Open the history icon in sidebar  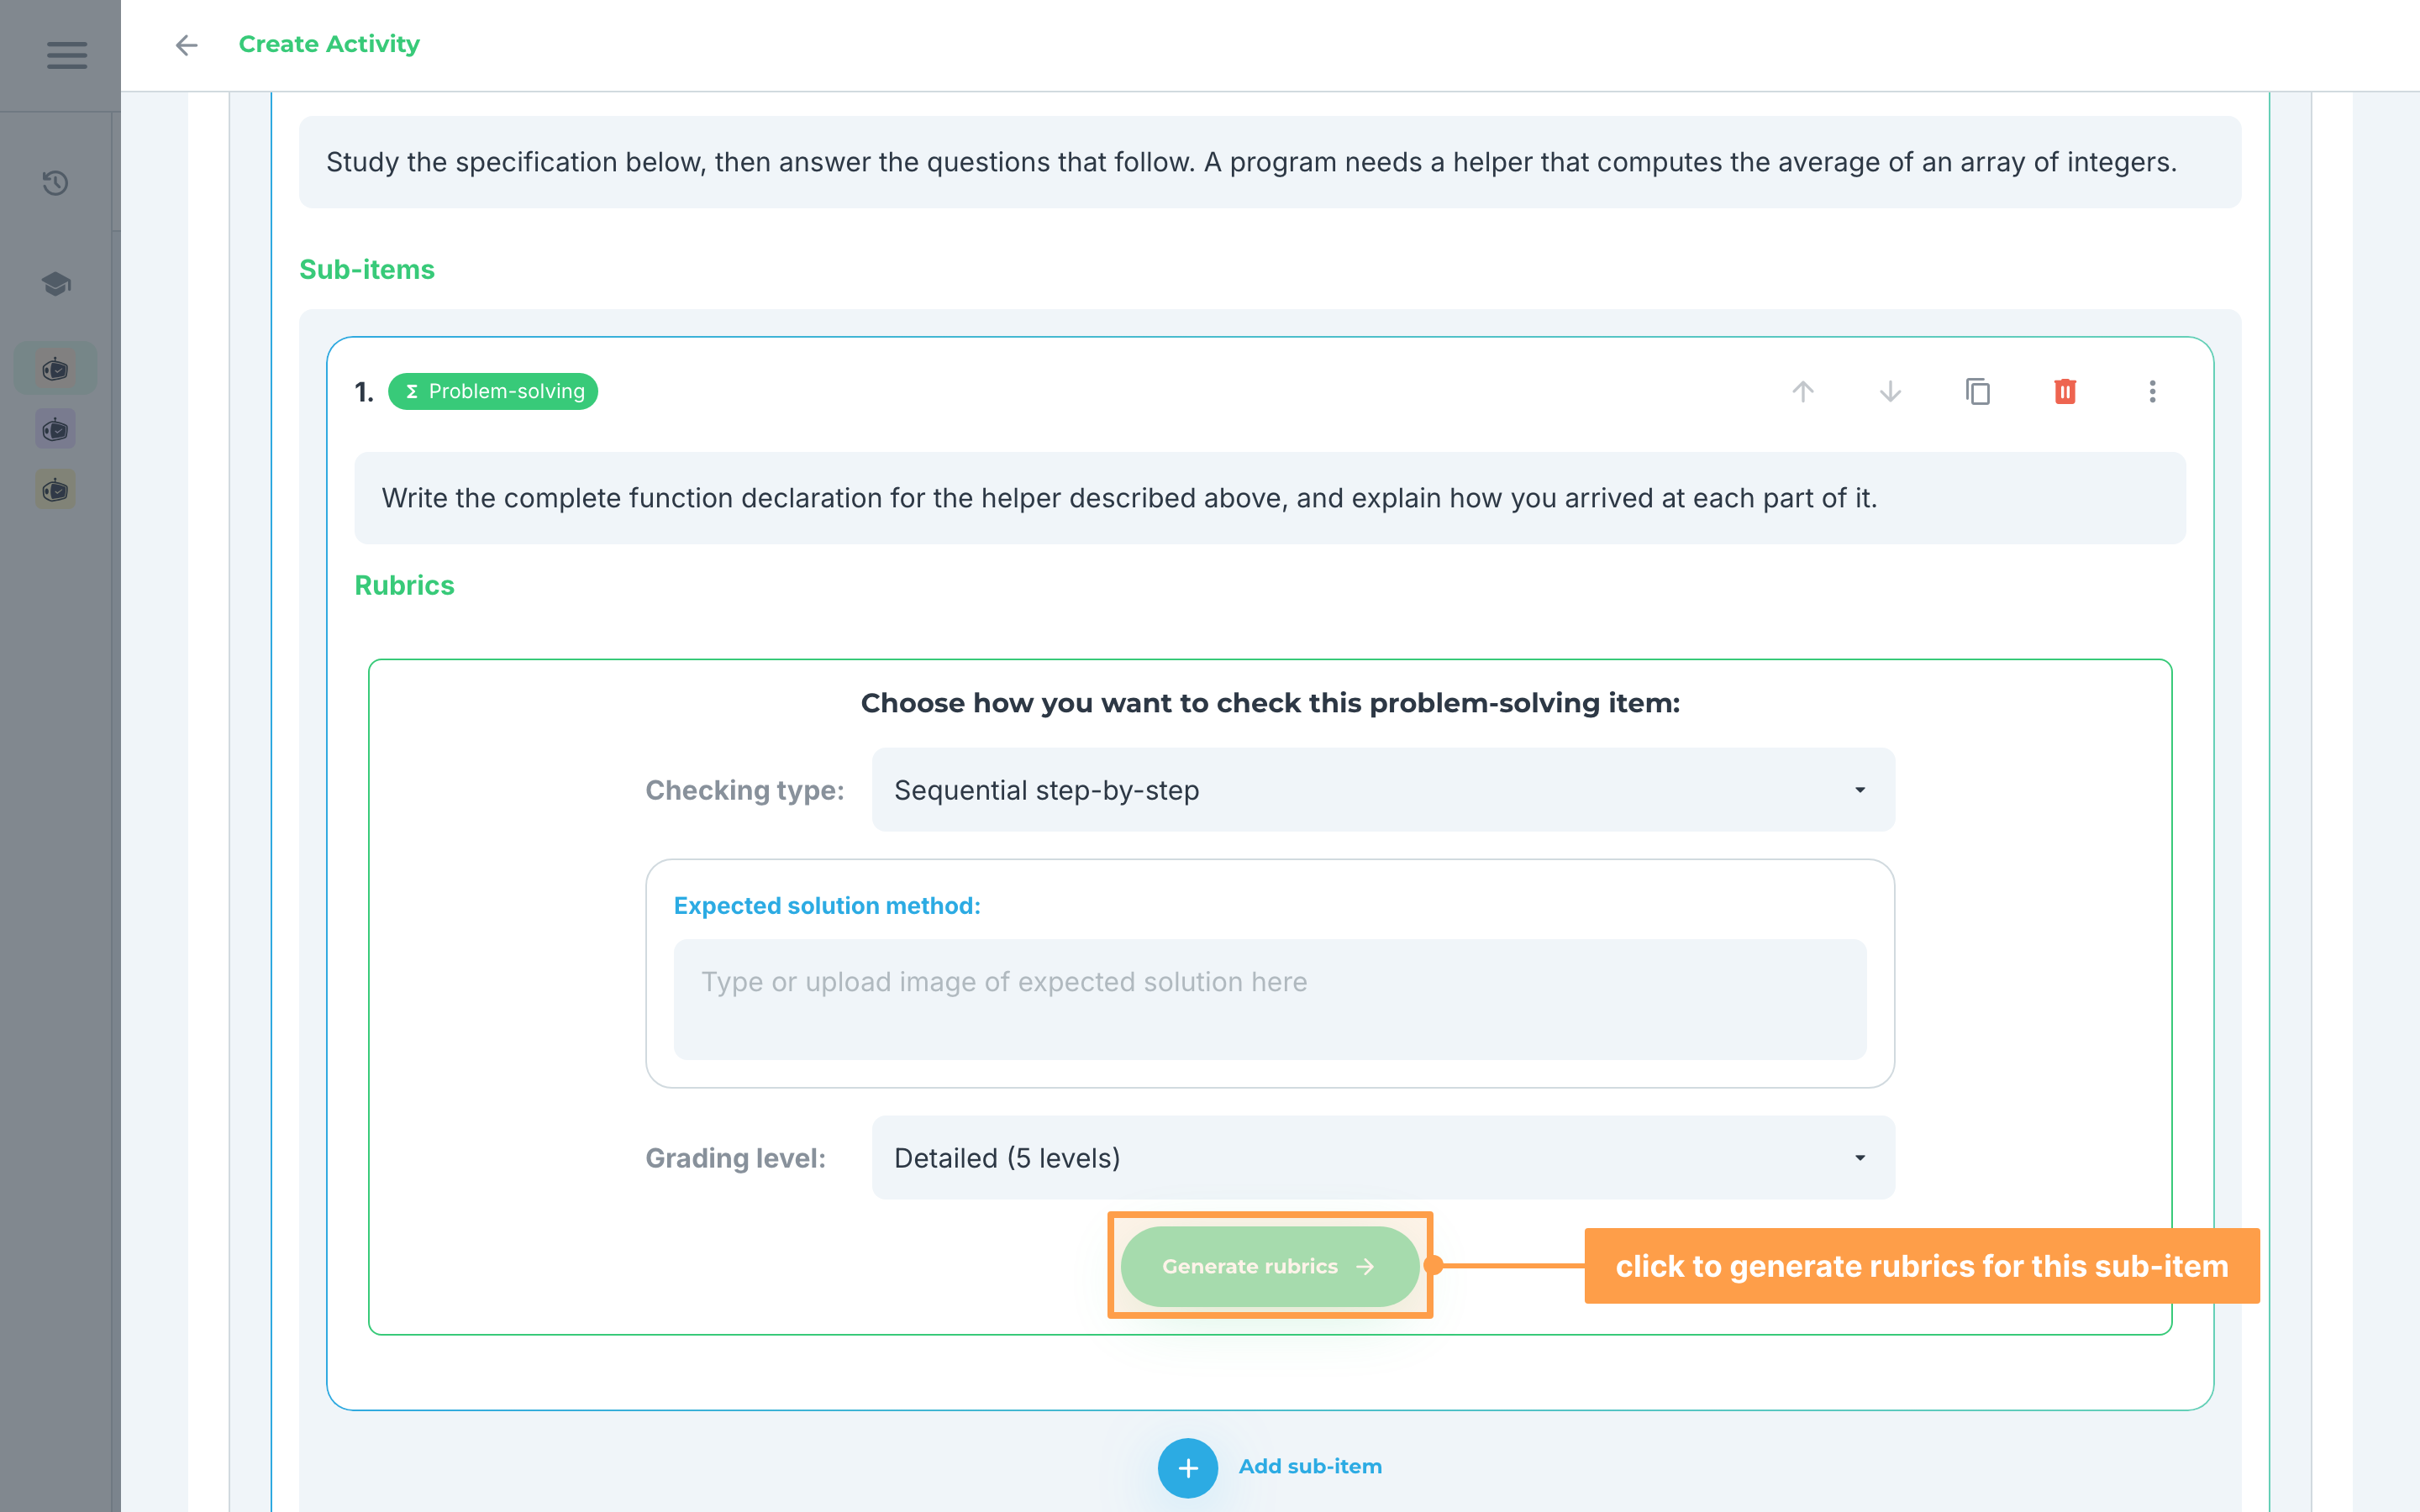55,183
